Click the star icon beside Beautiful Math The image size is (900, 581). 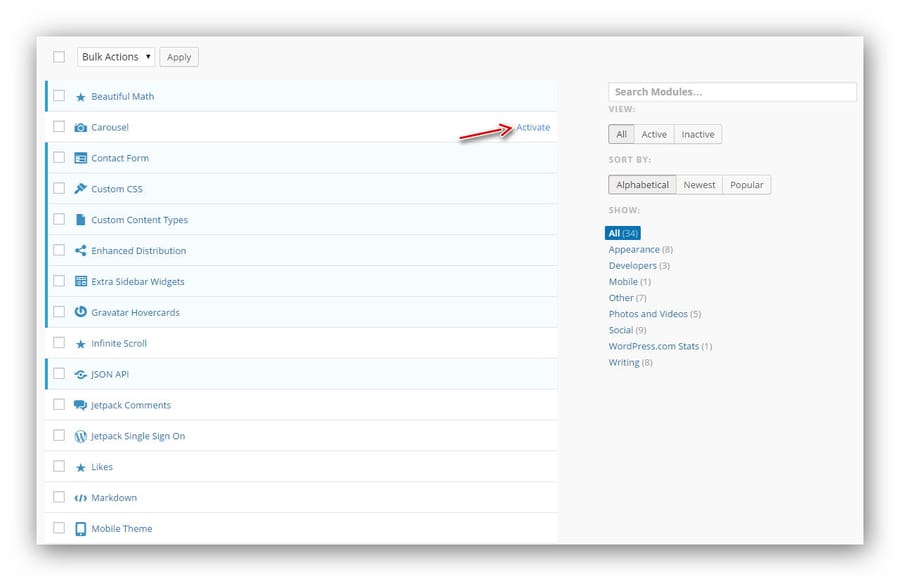pyautogui.click(x=80, y=97)
